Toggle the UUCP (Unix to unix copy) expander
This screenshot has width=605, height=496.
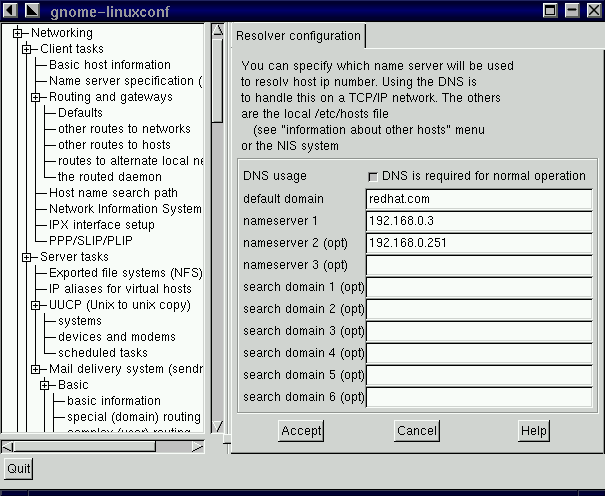point(36,305)
